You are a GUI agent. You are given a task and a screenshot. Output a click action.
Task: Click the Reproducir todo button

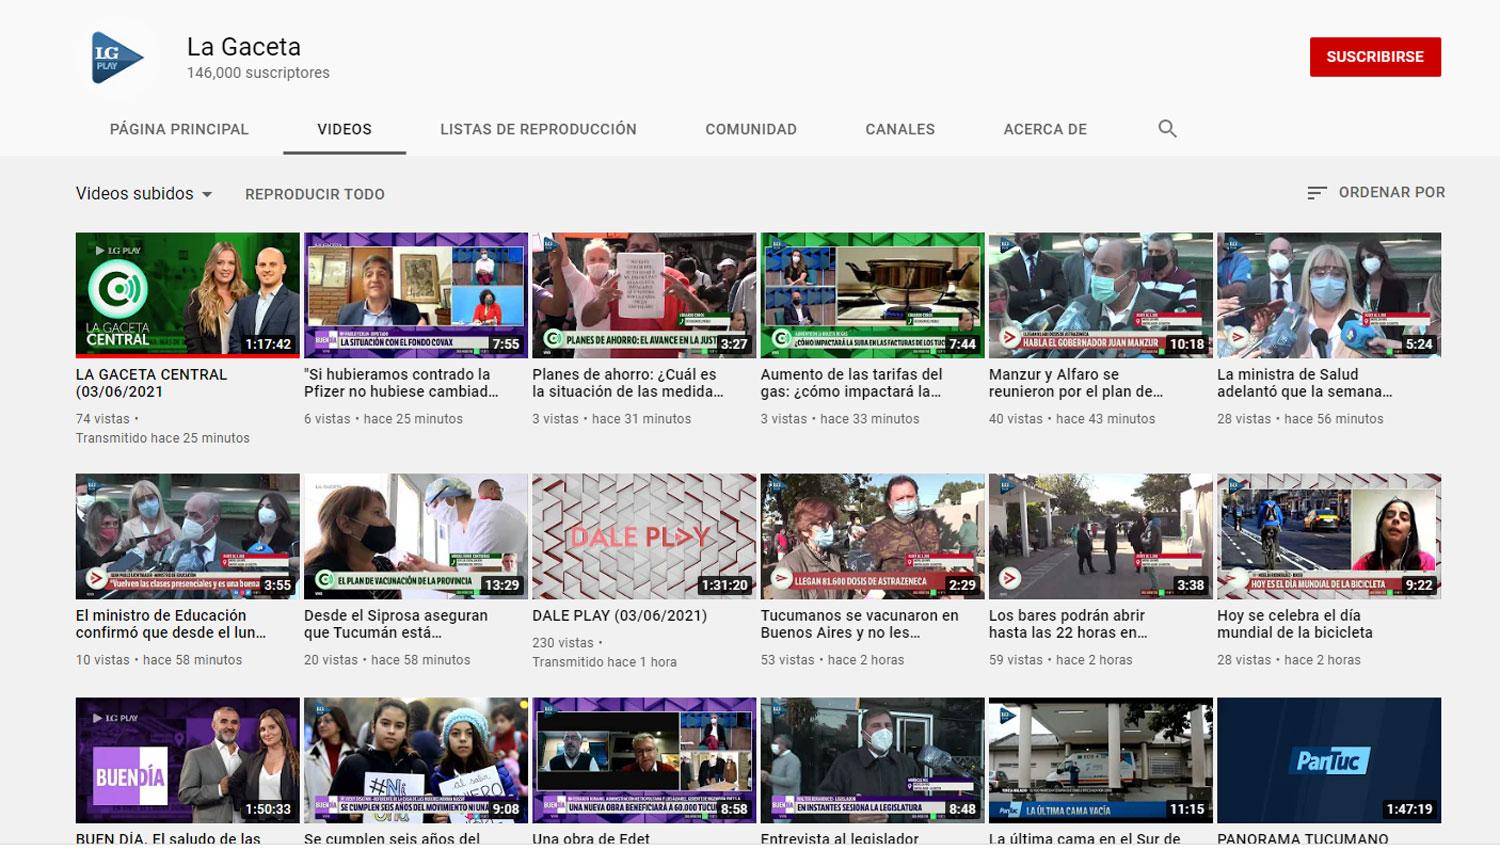pyautogui.click(x=315, y=194)
